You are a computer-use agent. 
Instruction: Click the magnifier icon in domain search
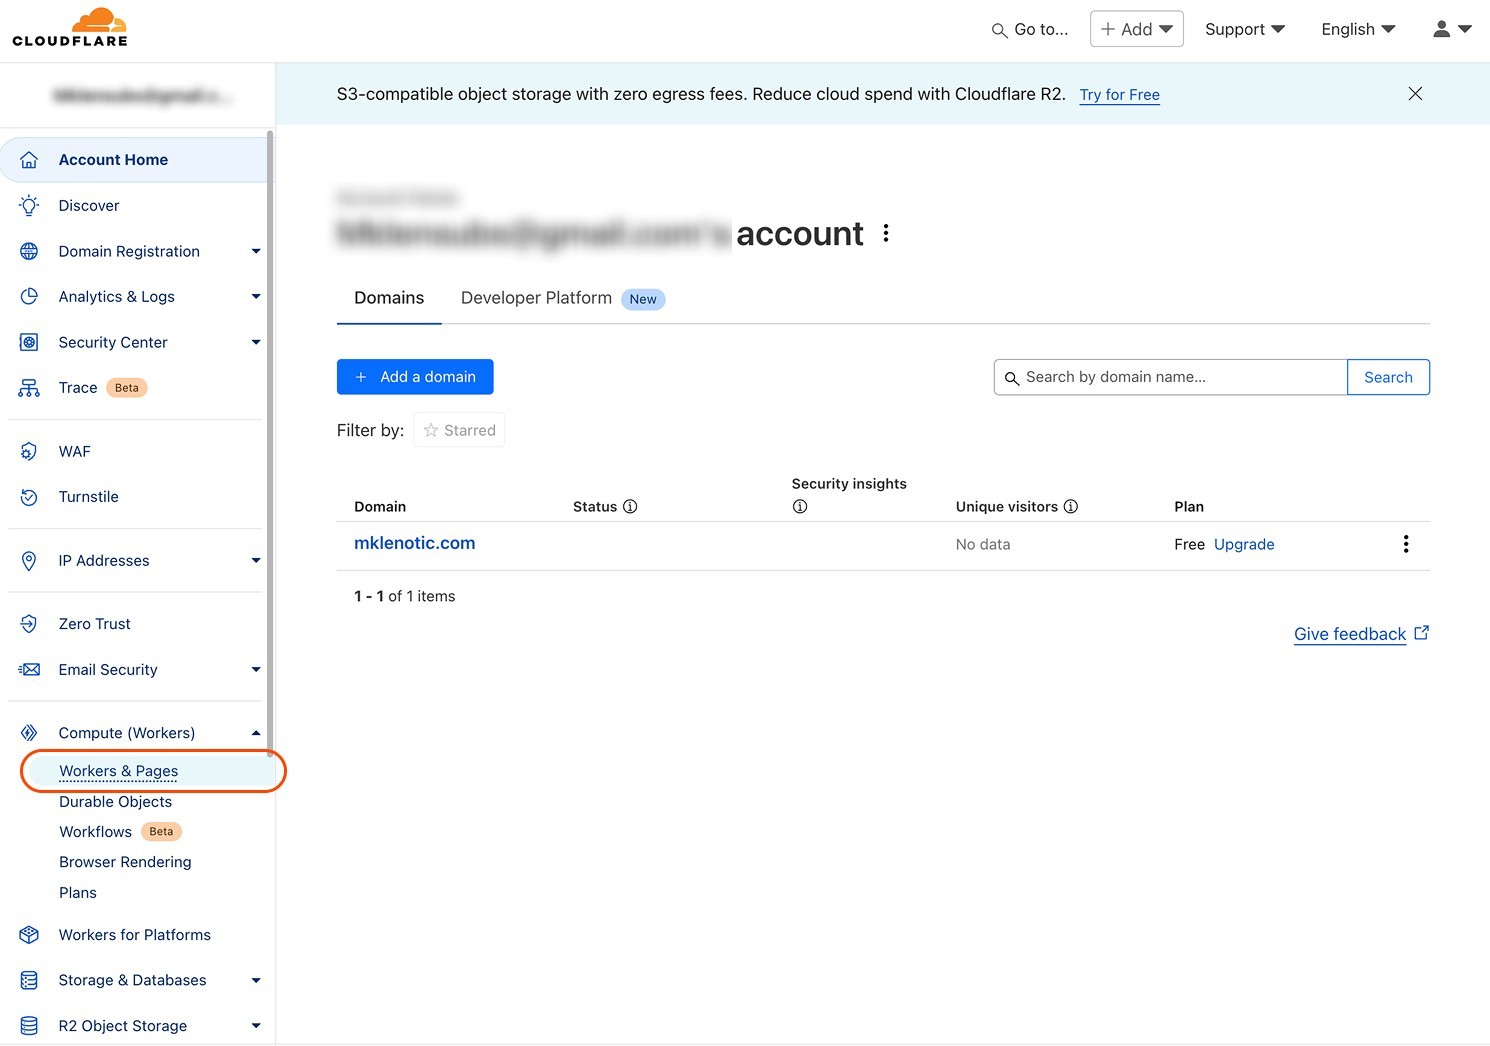1012,378
